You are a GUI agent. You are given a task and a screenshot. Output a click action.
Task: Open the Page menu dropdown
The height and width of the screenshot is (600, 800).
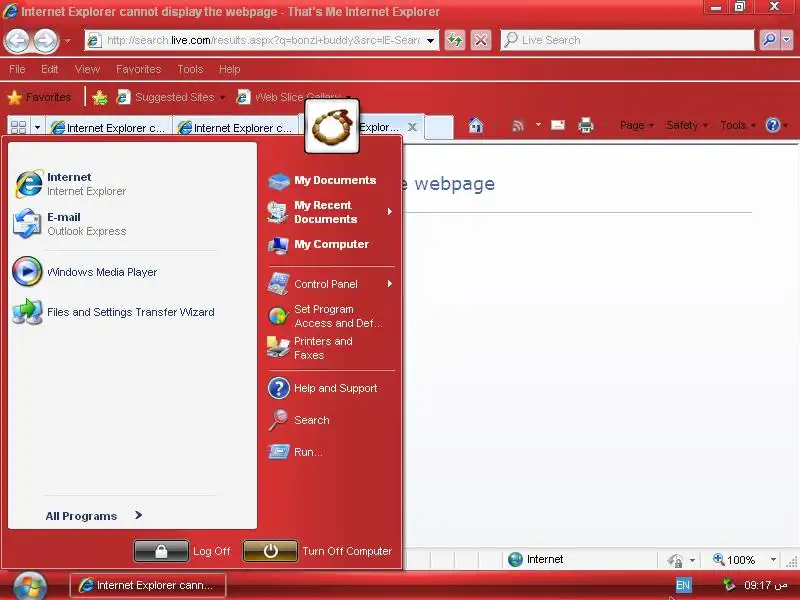tap(637, 125)
